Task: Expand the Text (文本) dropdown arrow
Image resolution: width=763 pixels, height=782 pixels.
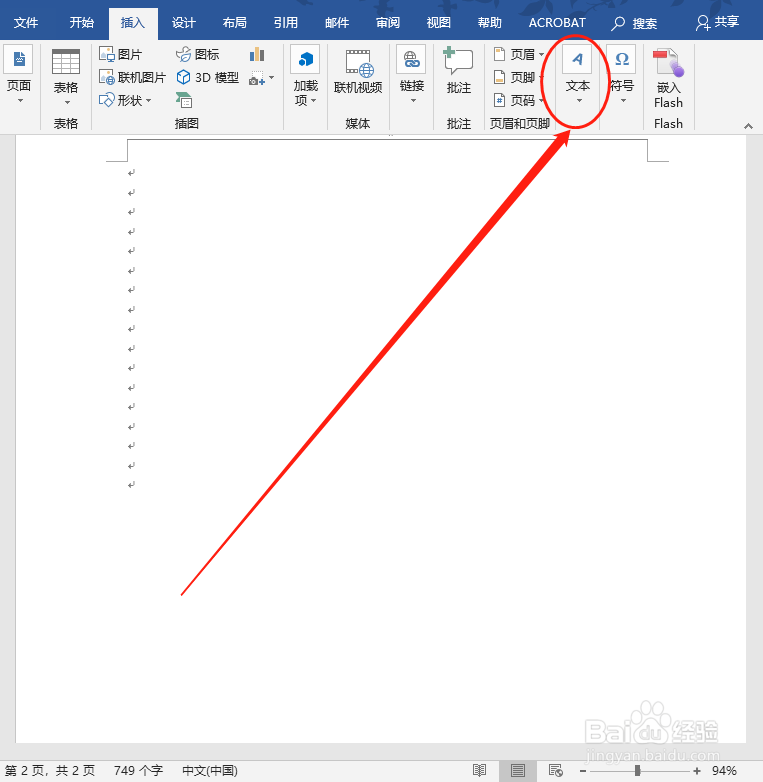Action: 579,101
